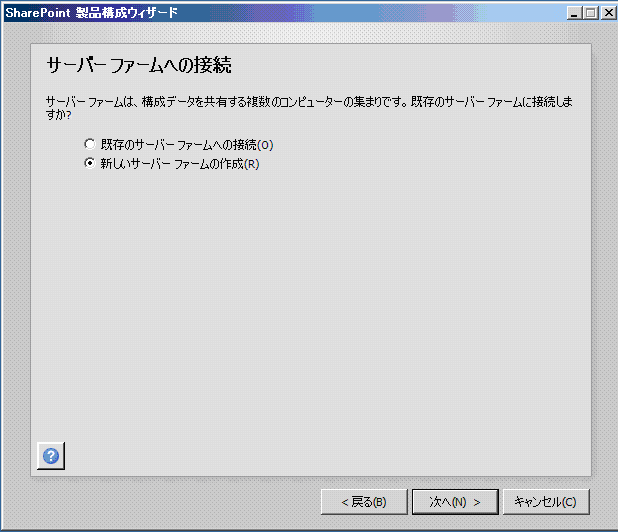618x532 pixels.
Task: Minimize the SharePoint wizard window
Action: (x=575, y=13)
